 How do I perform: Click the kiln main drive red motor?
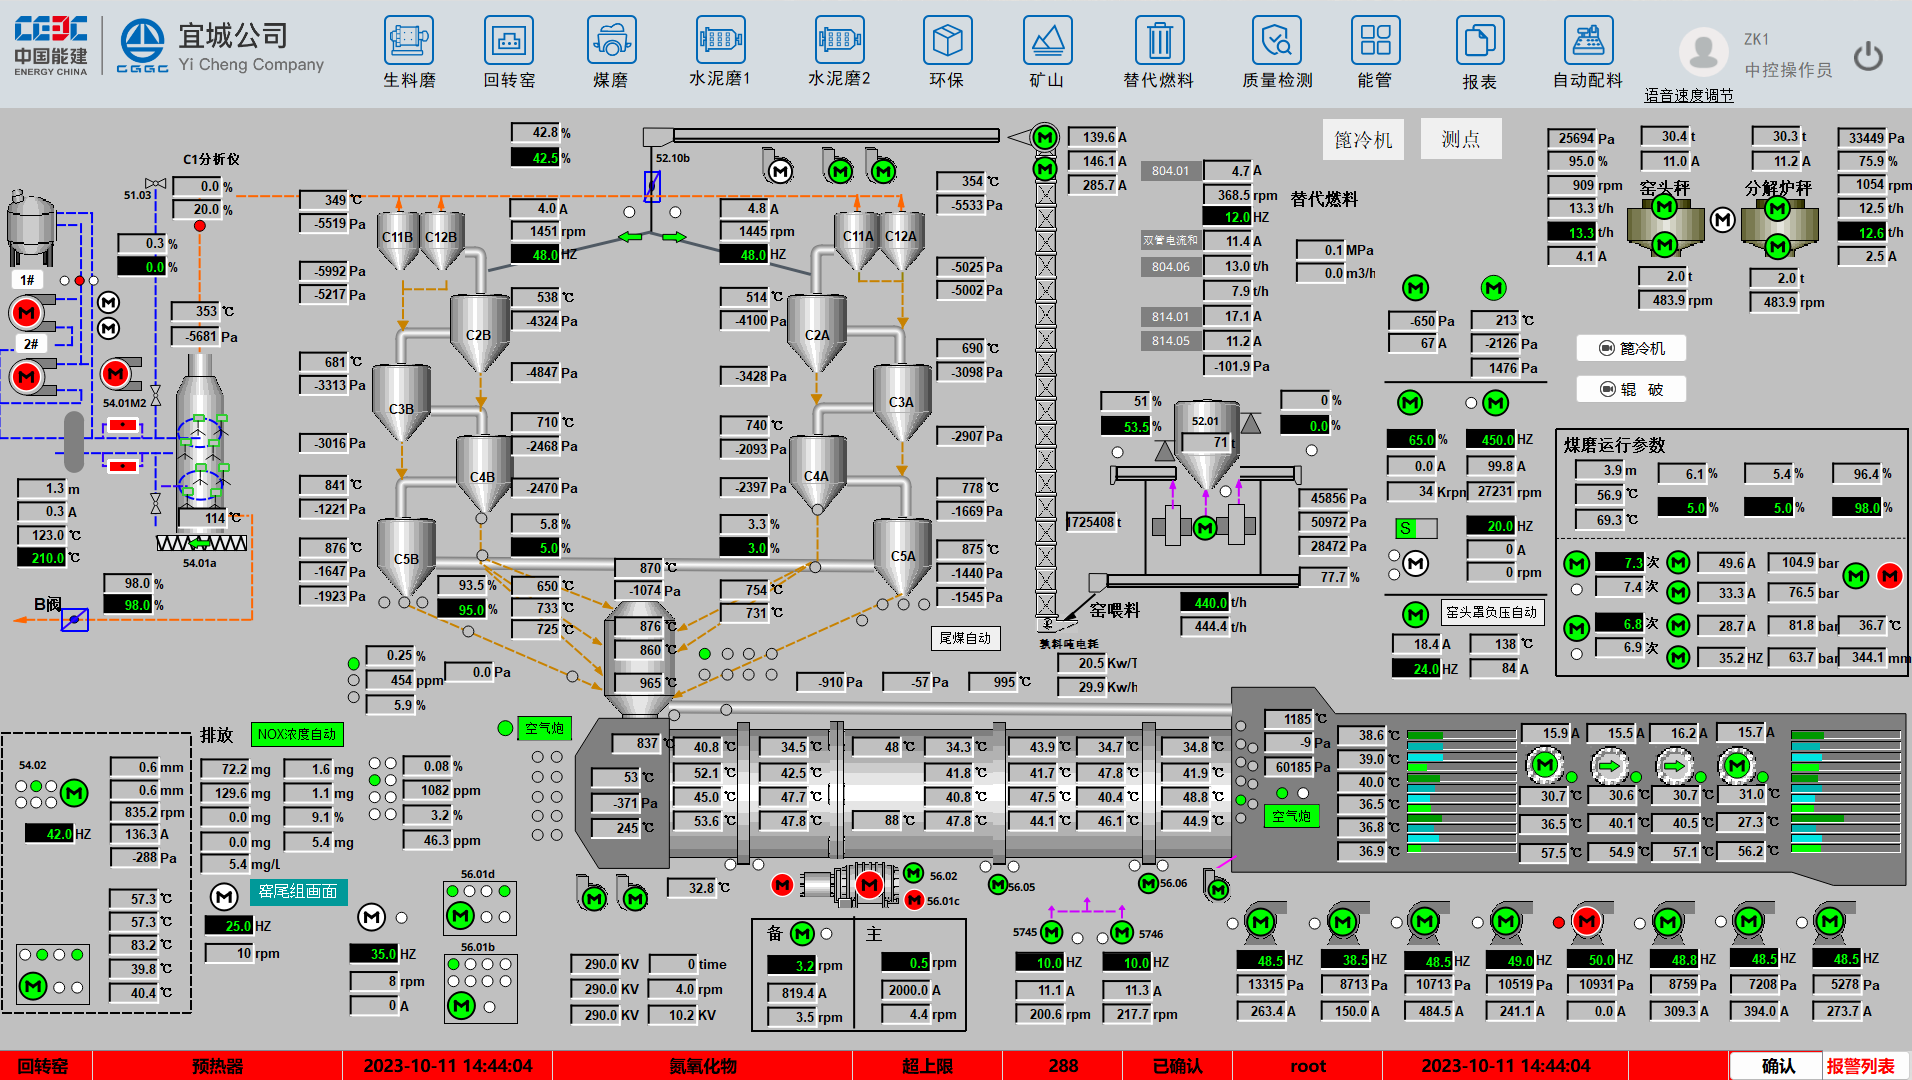pos(869,885)
